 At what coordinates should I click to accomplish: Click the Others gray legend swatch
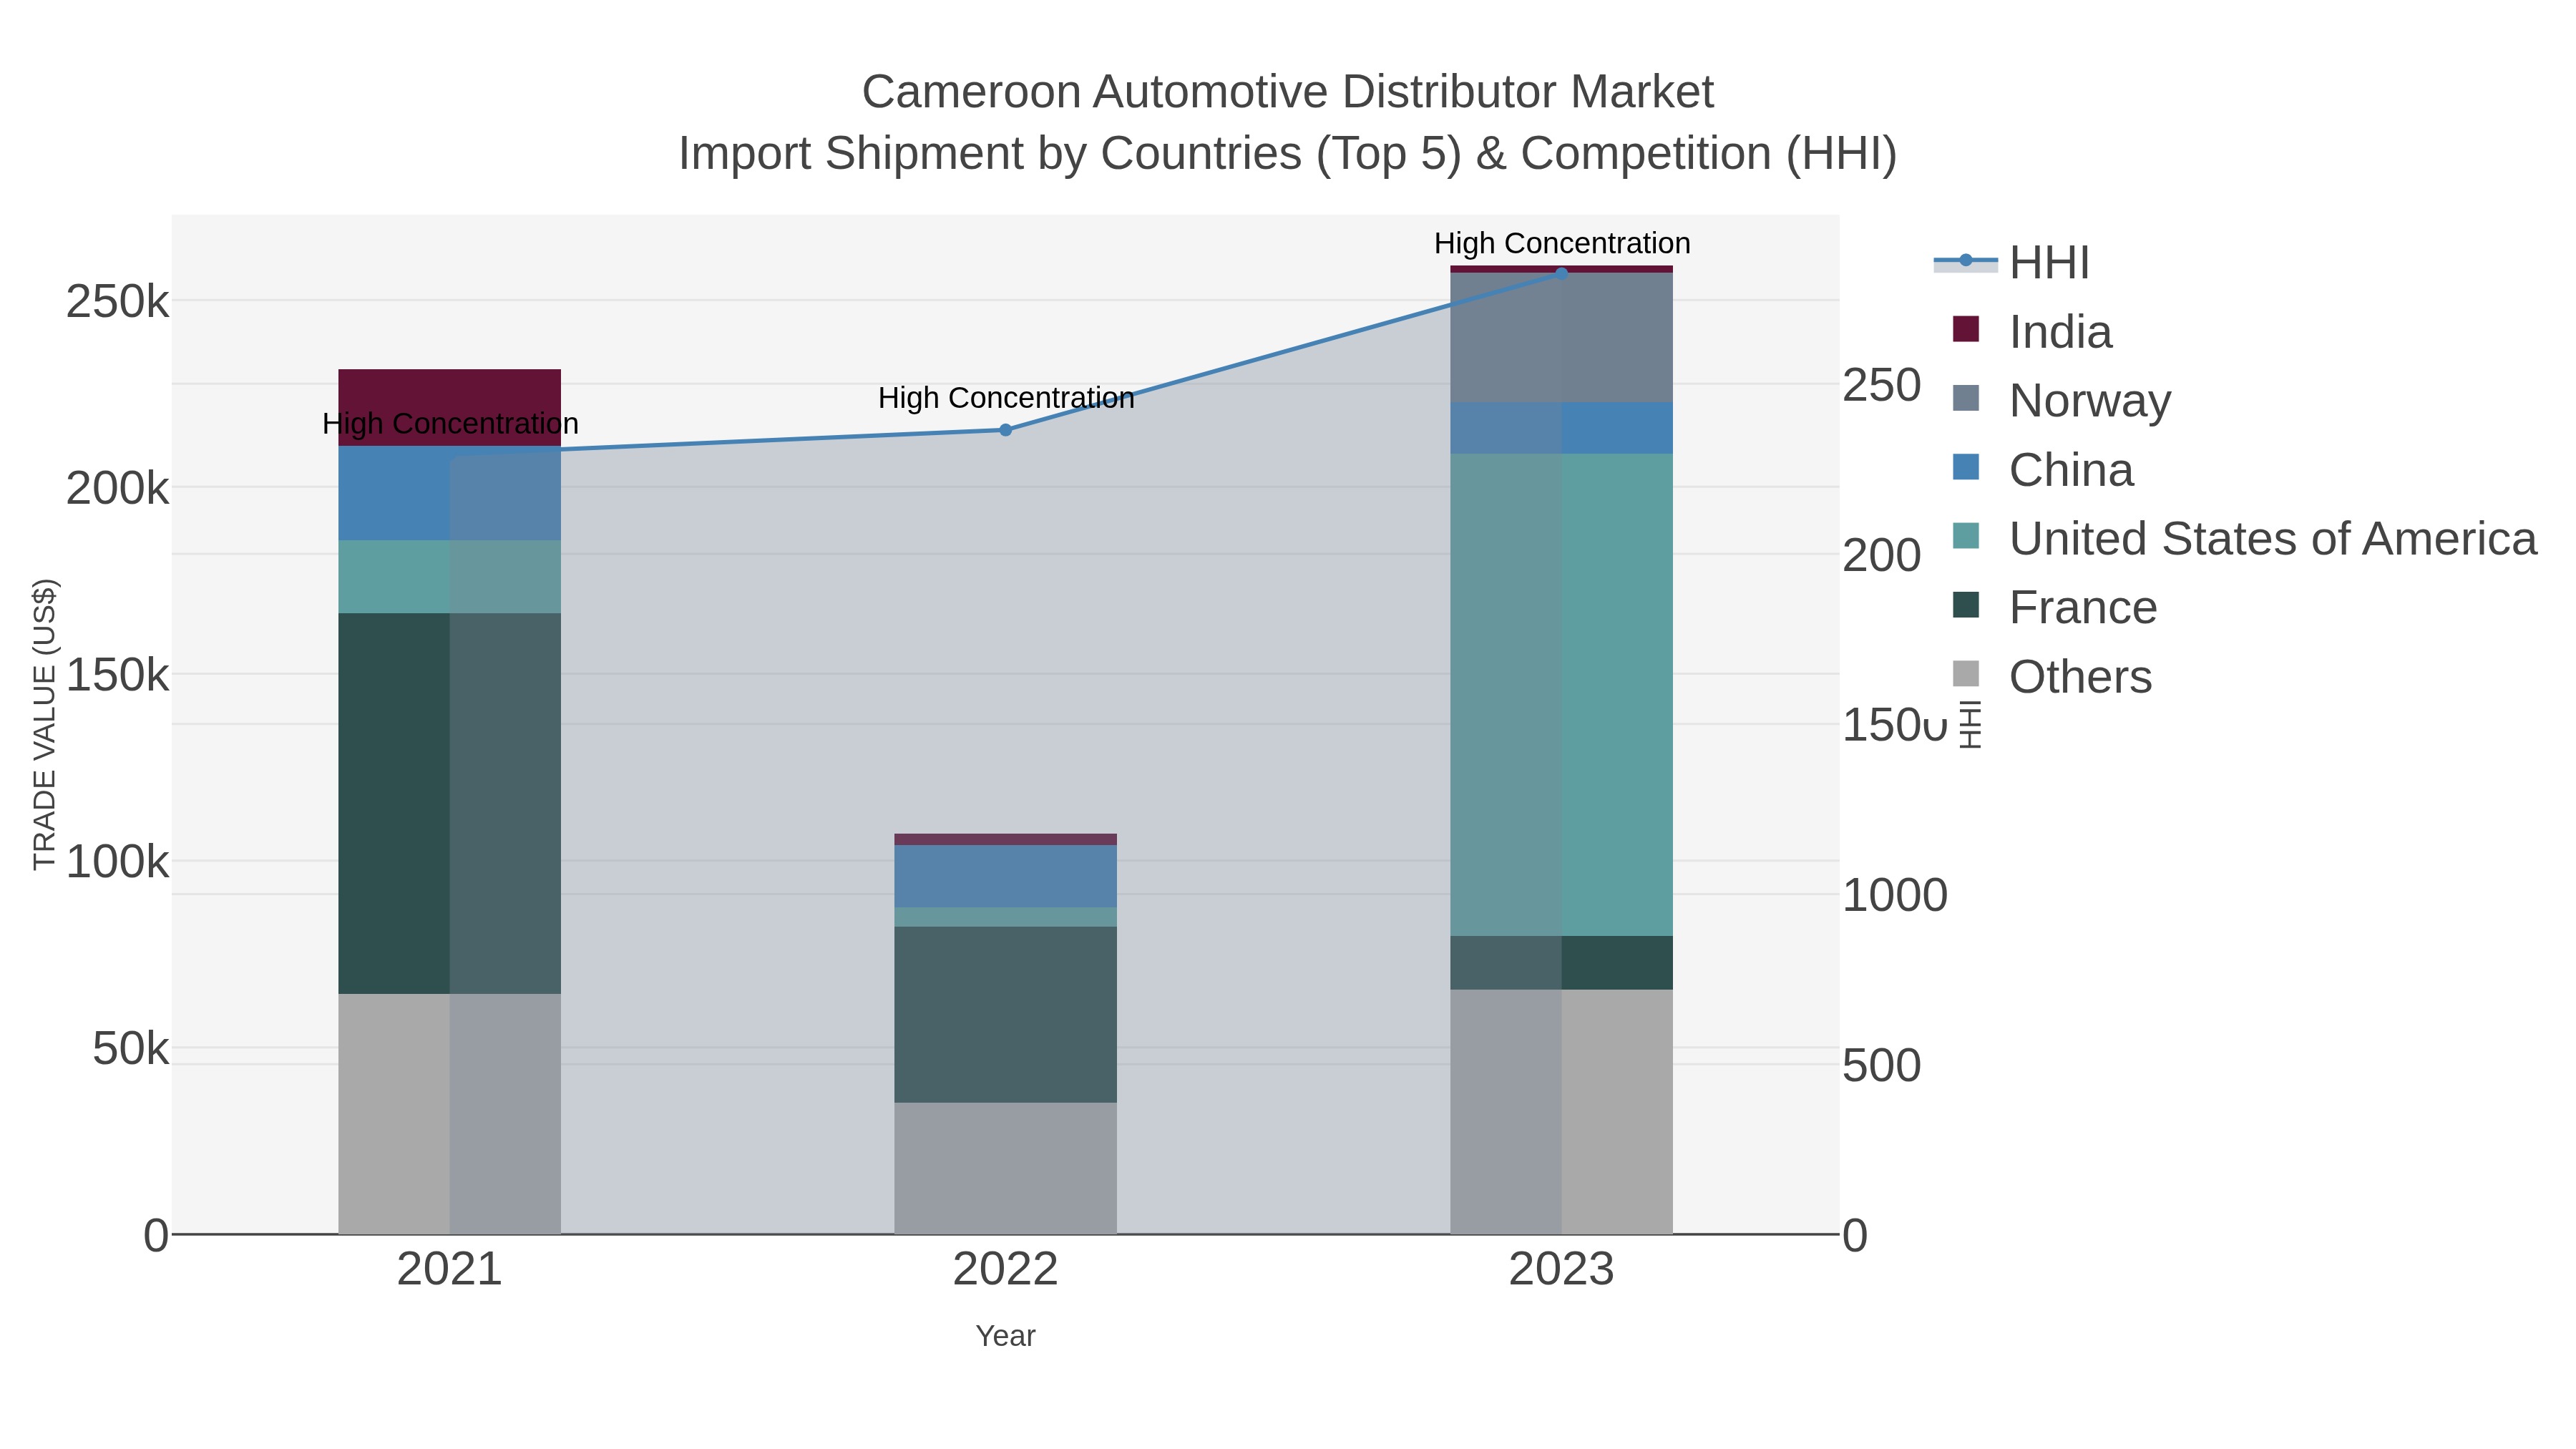point(1966,674)
